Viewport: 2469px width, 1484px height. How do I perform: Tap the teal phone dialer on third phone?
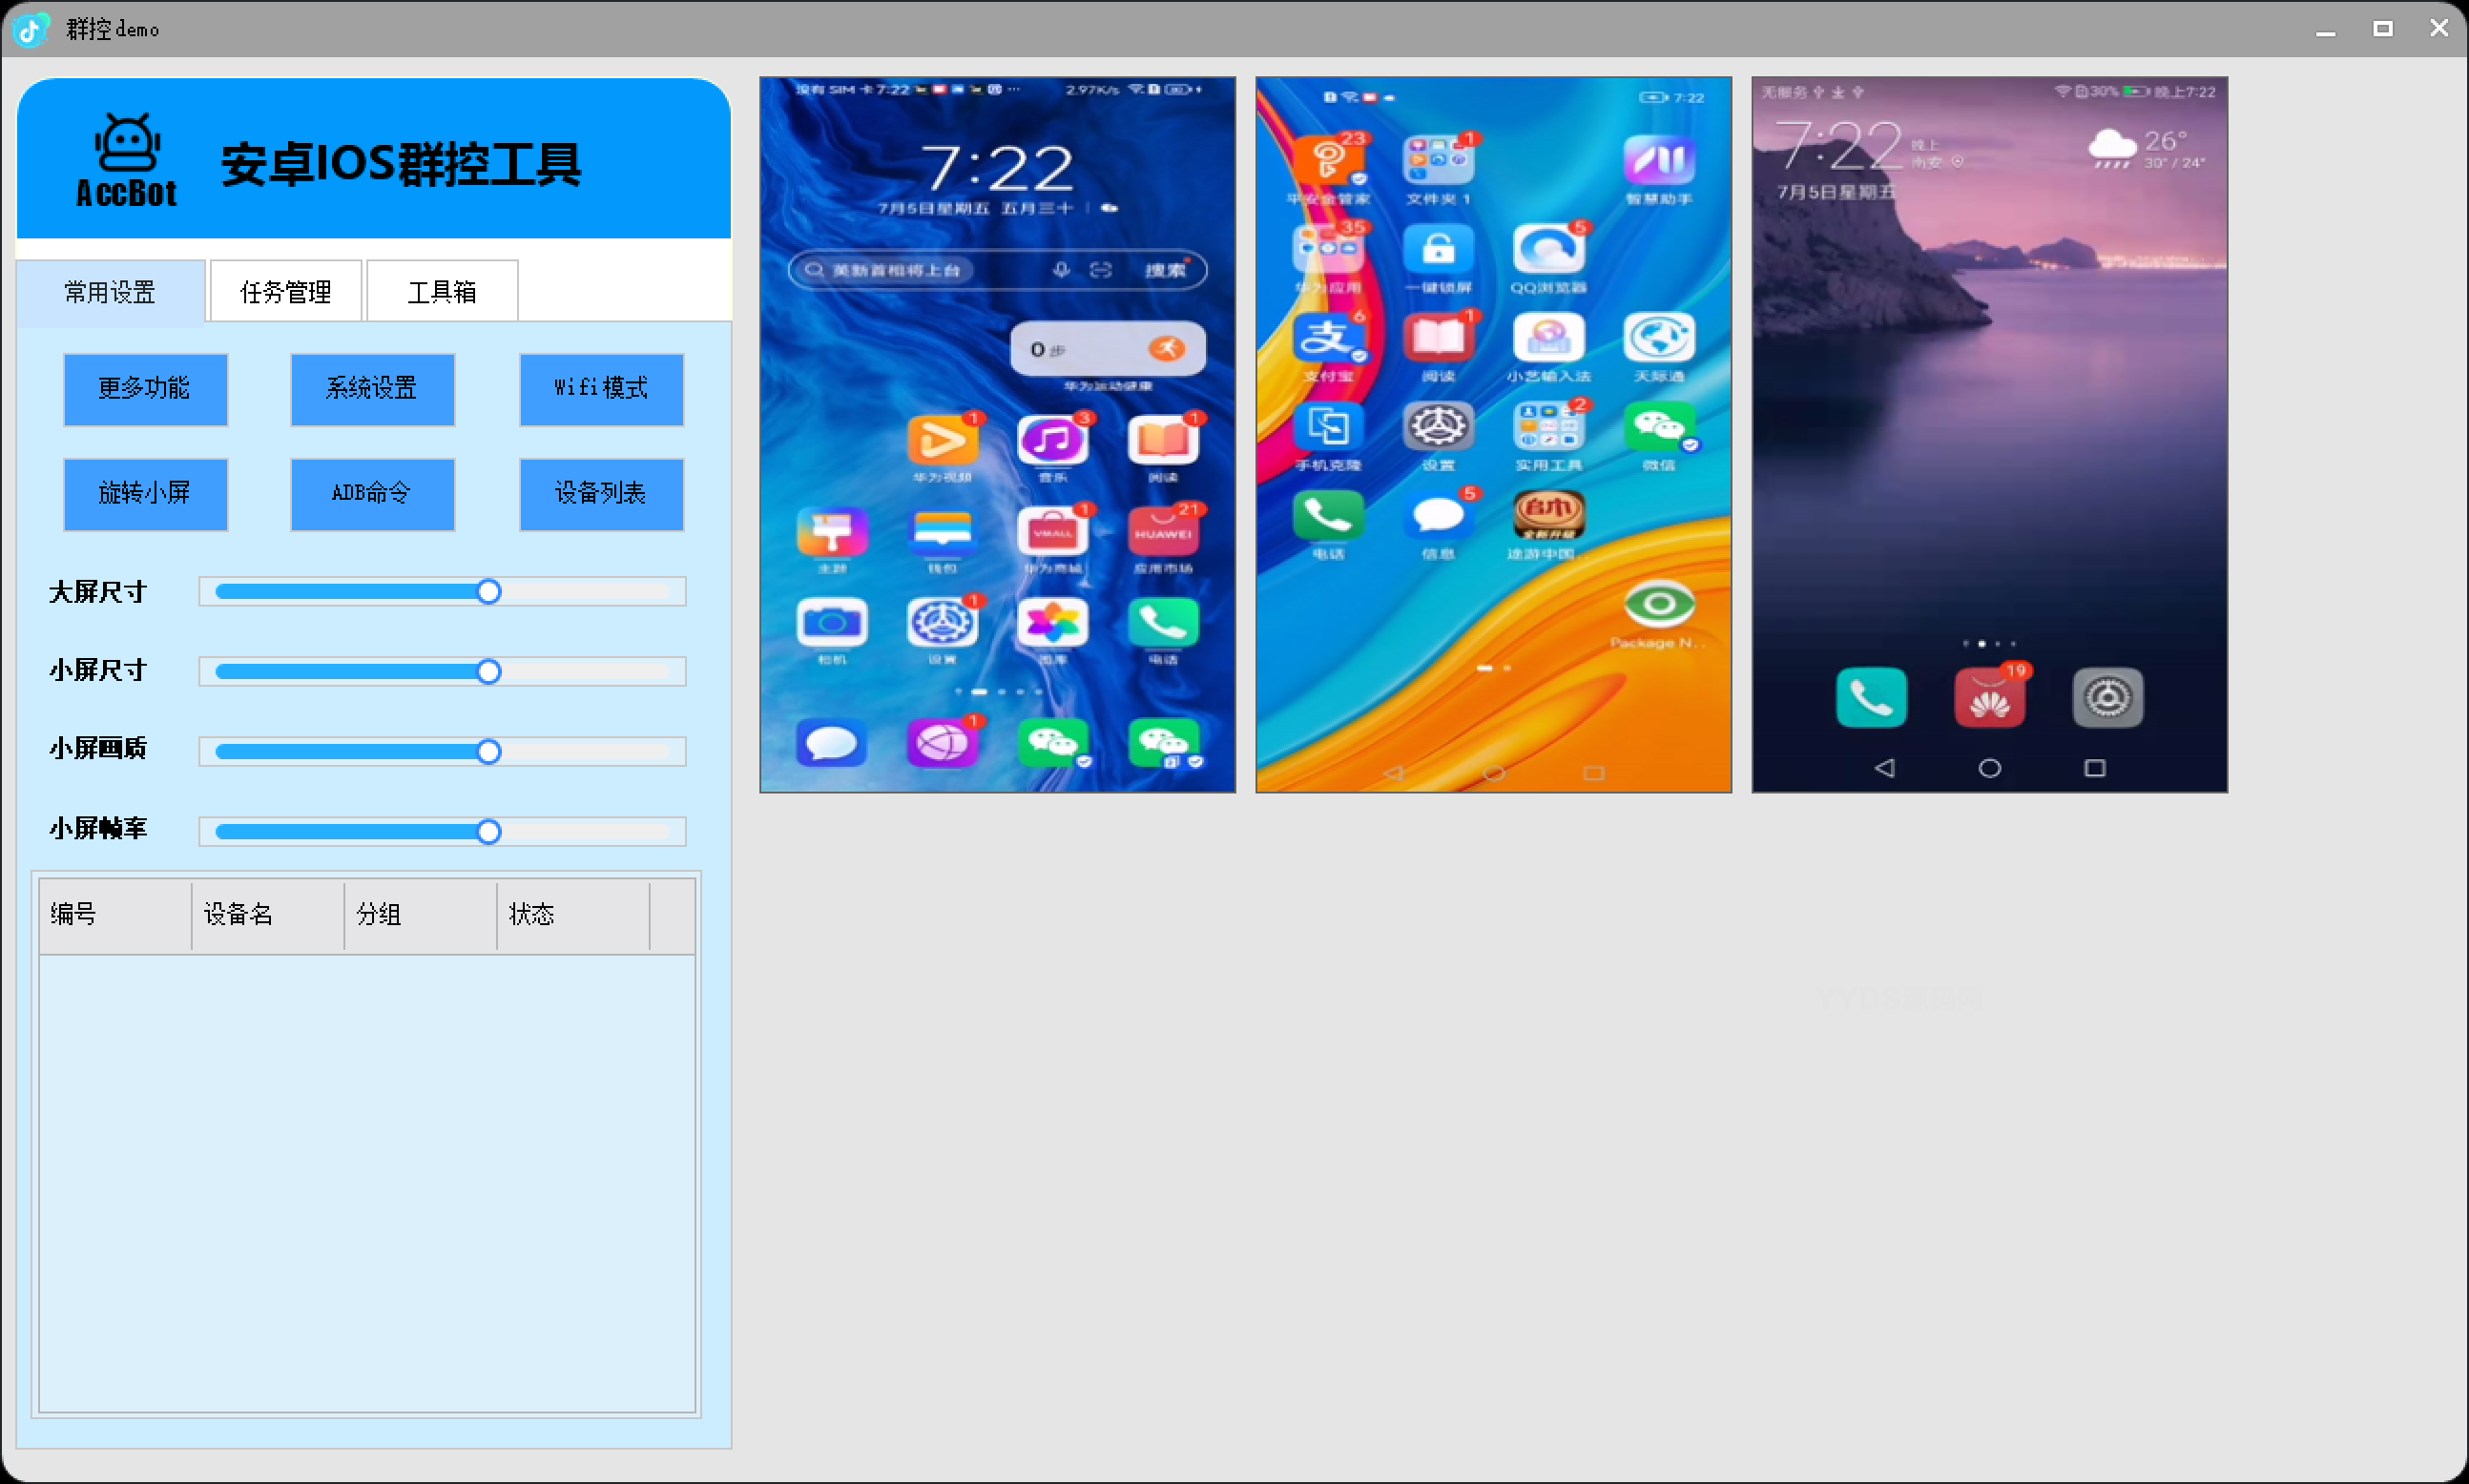tap(1870, 698)
